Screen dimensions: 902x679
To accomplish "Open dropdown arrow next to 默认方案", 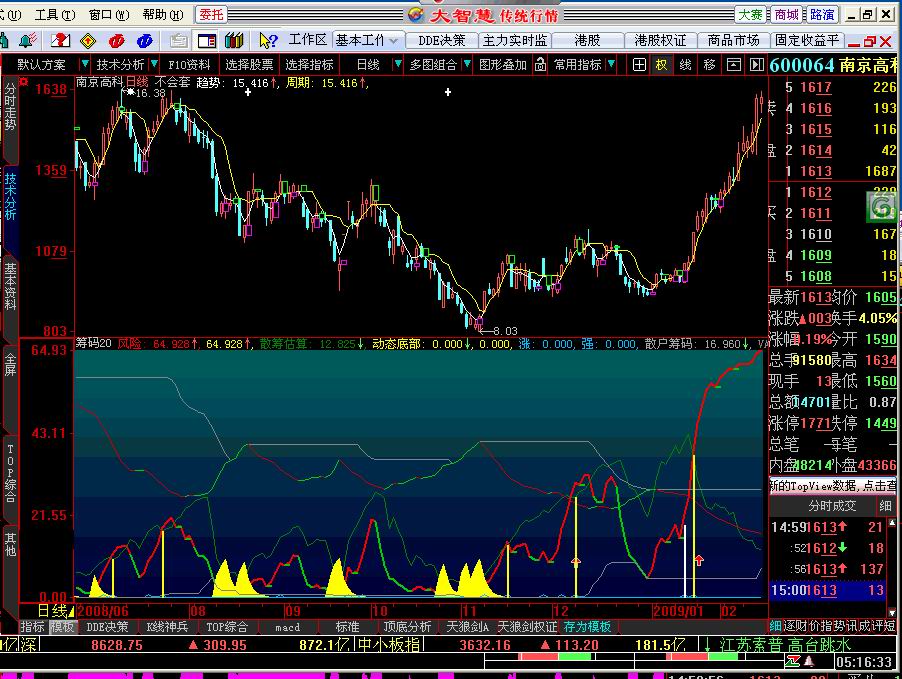I will [85, 64].
